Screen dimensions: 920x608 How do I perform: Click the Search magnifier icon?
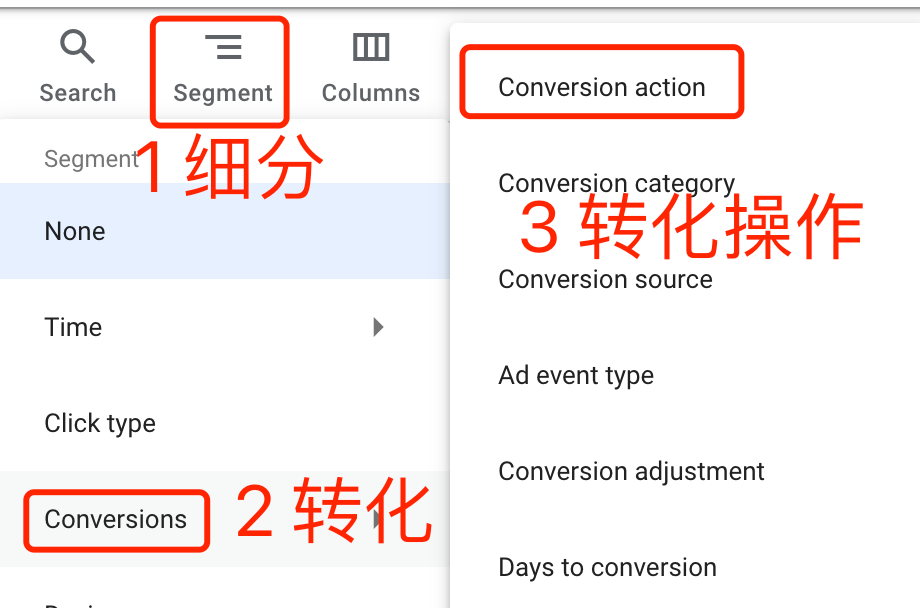77,46
